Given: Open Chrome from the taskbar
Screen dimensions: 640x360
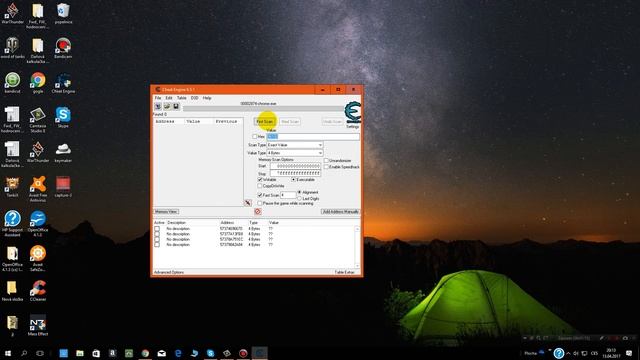Looking at the screenshot, I should point(145,353).
